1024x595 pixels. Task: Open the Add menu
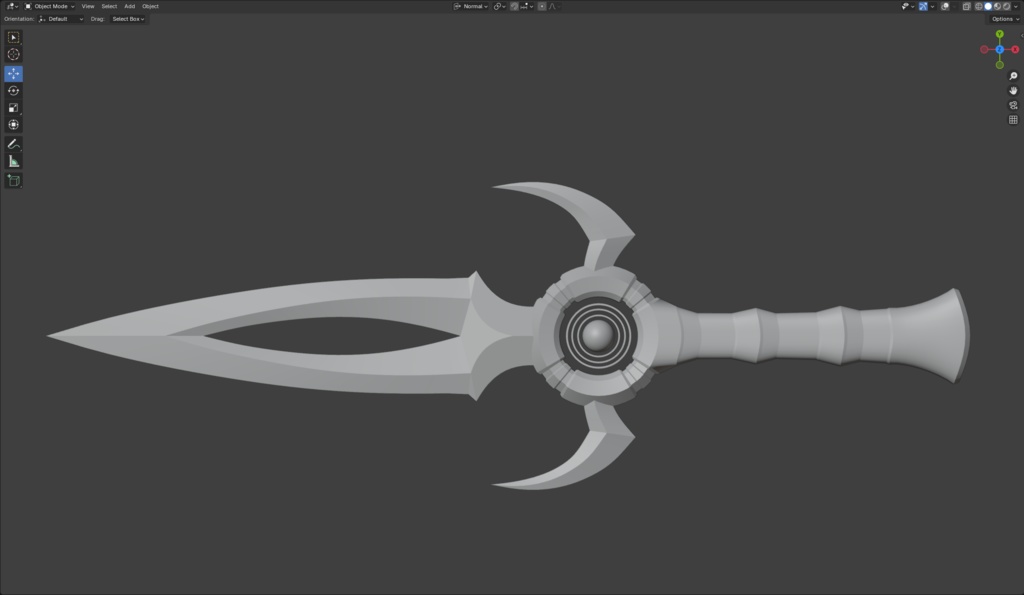point(128,5)
